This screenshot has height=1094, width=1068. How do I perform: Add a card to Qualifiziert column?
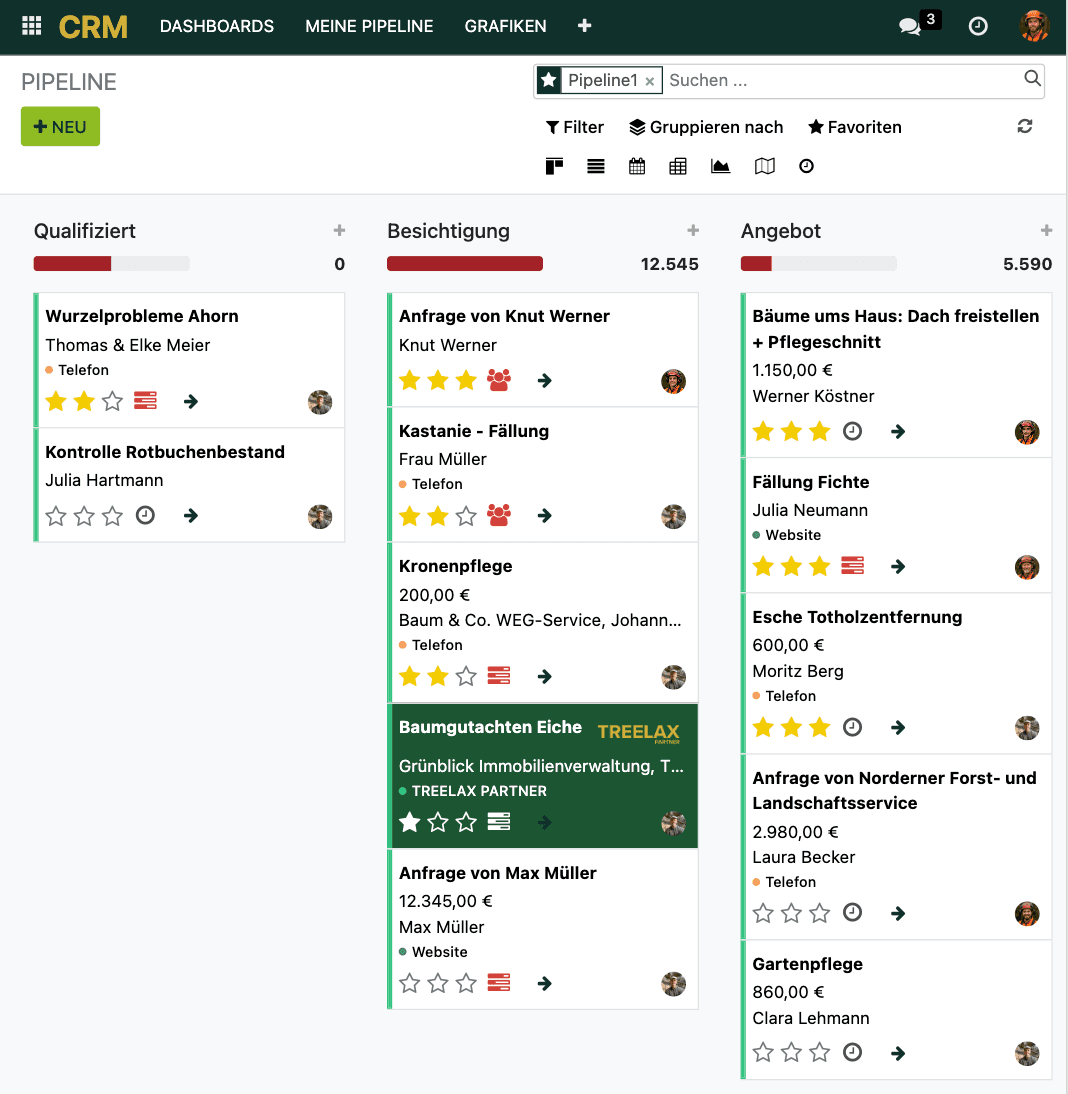point(340,230)
